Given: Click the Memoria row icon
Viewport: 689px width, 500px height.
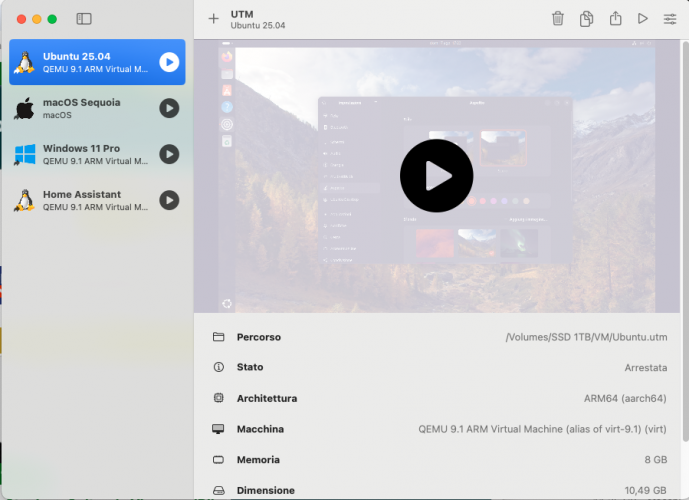Looking at the screenshot, I should click(x=219, y=460).
